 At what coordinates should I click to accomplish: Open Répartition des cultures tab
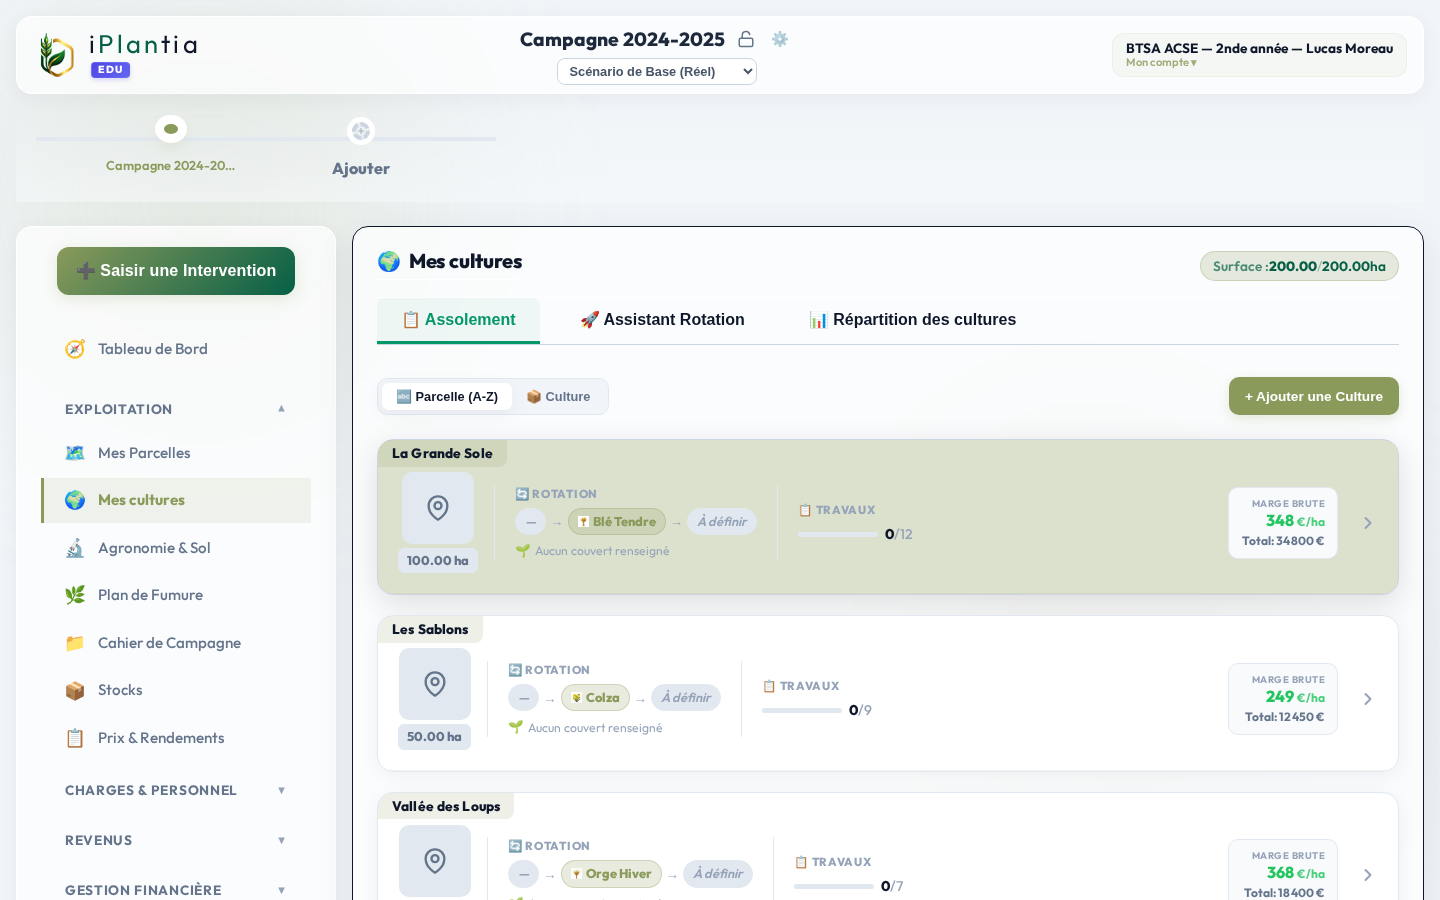pyautogui.click(x=912, y=320)
